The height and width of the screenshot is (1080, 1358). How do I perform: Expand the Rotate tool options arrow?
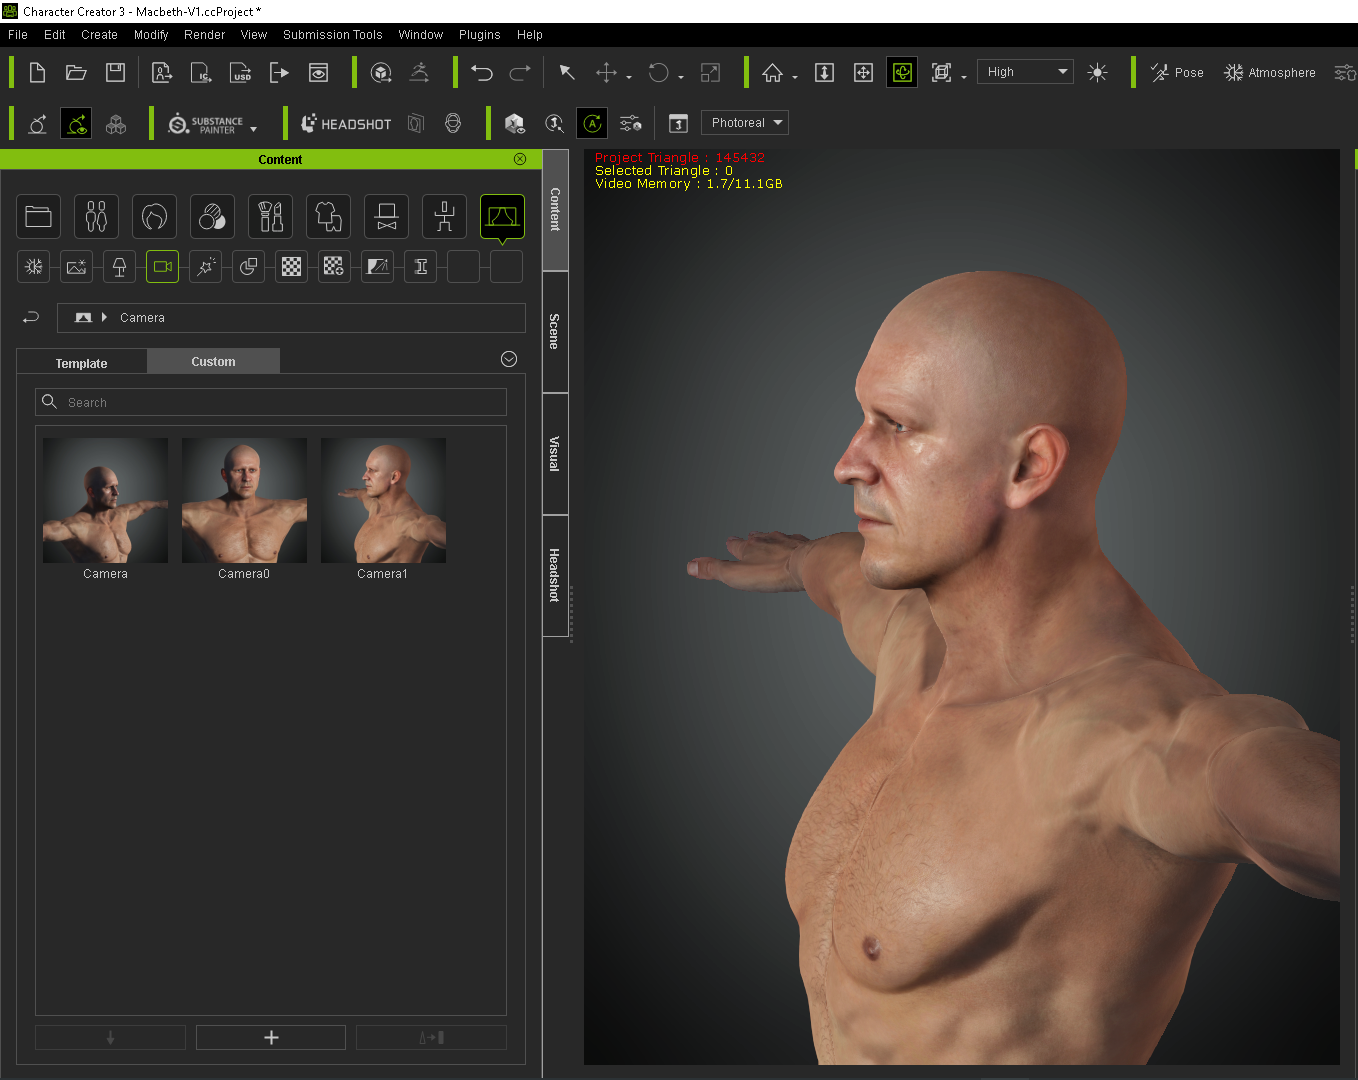[x=681, y=77]
